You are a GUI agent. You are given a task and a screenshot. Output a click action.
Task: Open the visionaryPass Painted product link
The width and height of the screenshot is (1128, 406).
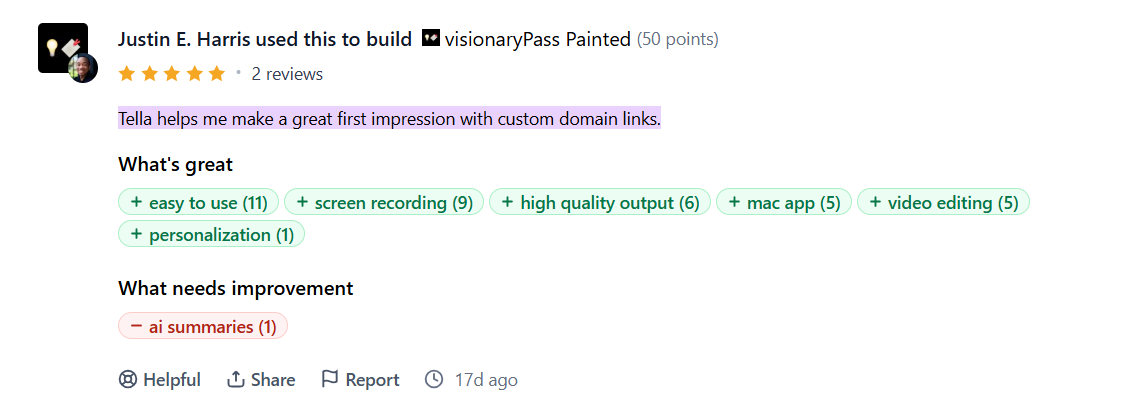point(537,40)
